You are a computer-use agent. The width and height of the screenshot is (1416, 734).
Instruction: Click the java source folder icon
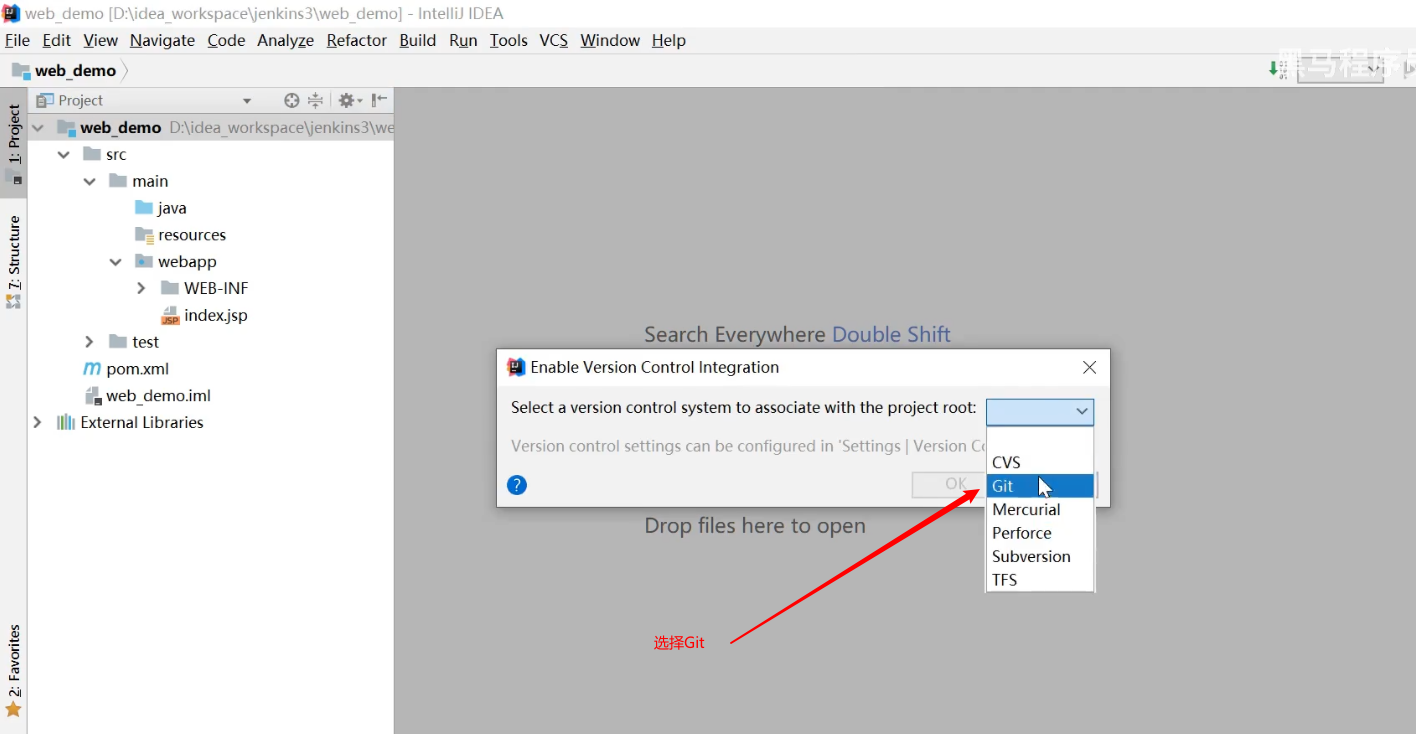tap(144, 208)
